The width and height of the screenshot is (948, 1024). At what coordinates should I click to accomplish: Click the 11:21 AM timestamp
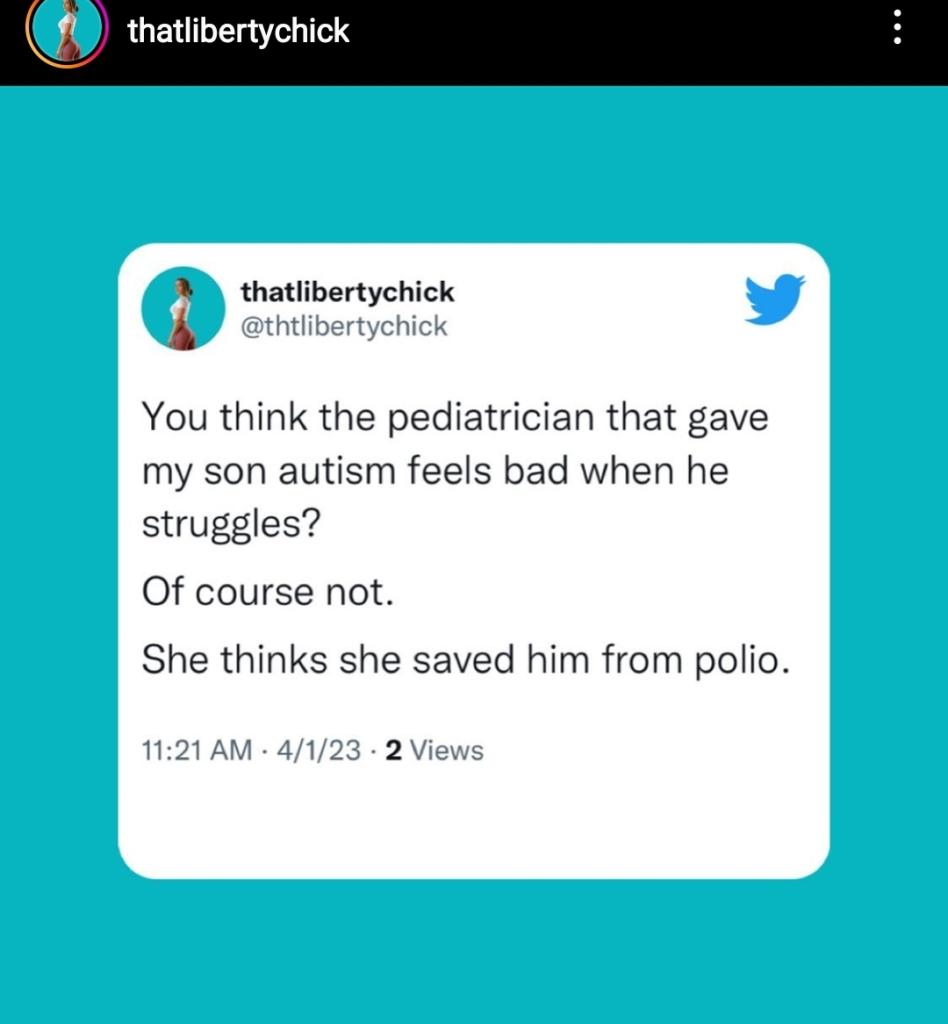click(x=196, y=749)
